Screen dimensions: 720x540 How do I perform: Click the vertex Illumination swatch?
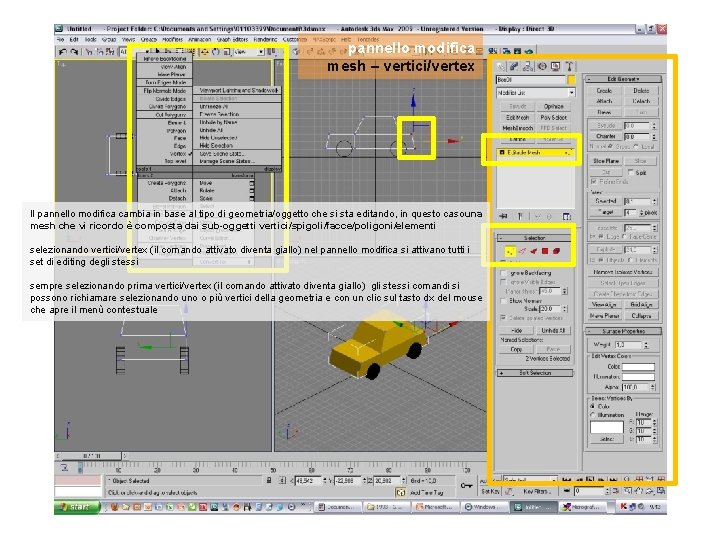(638, 377)
